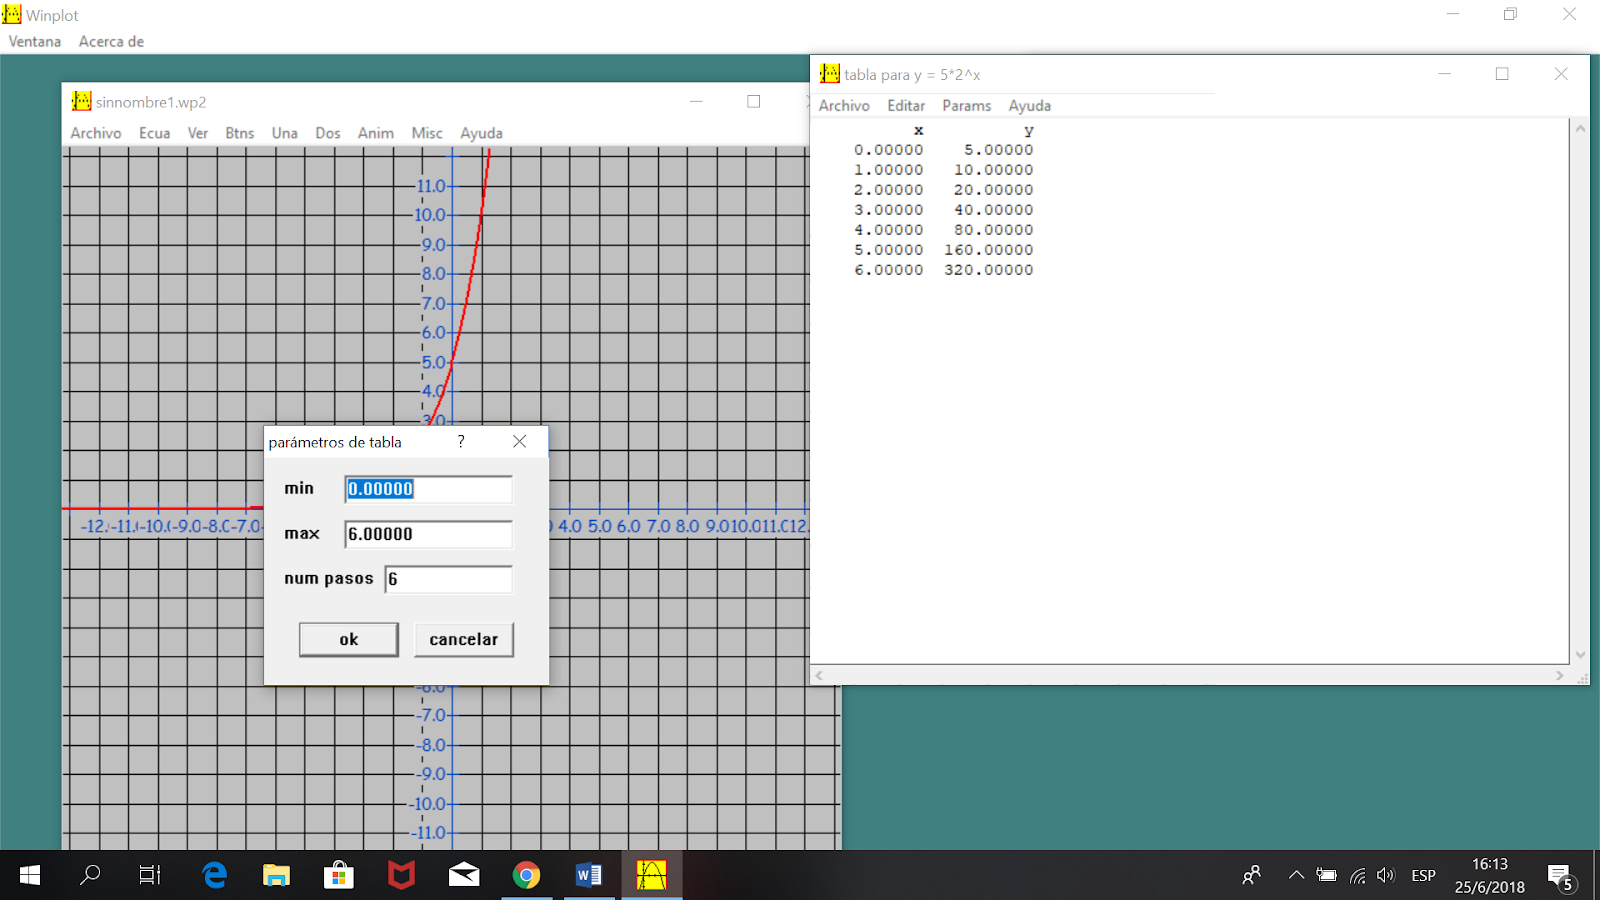Click Winplot icon in tabla title bar
Screen dimensions: 1600x900
tap(829, 74)
